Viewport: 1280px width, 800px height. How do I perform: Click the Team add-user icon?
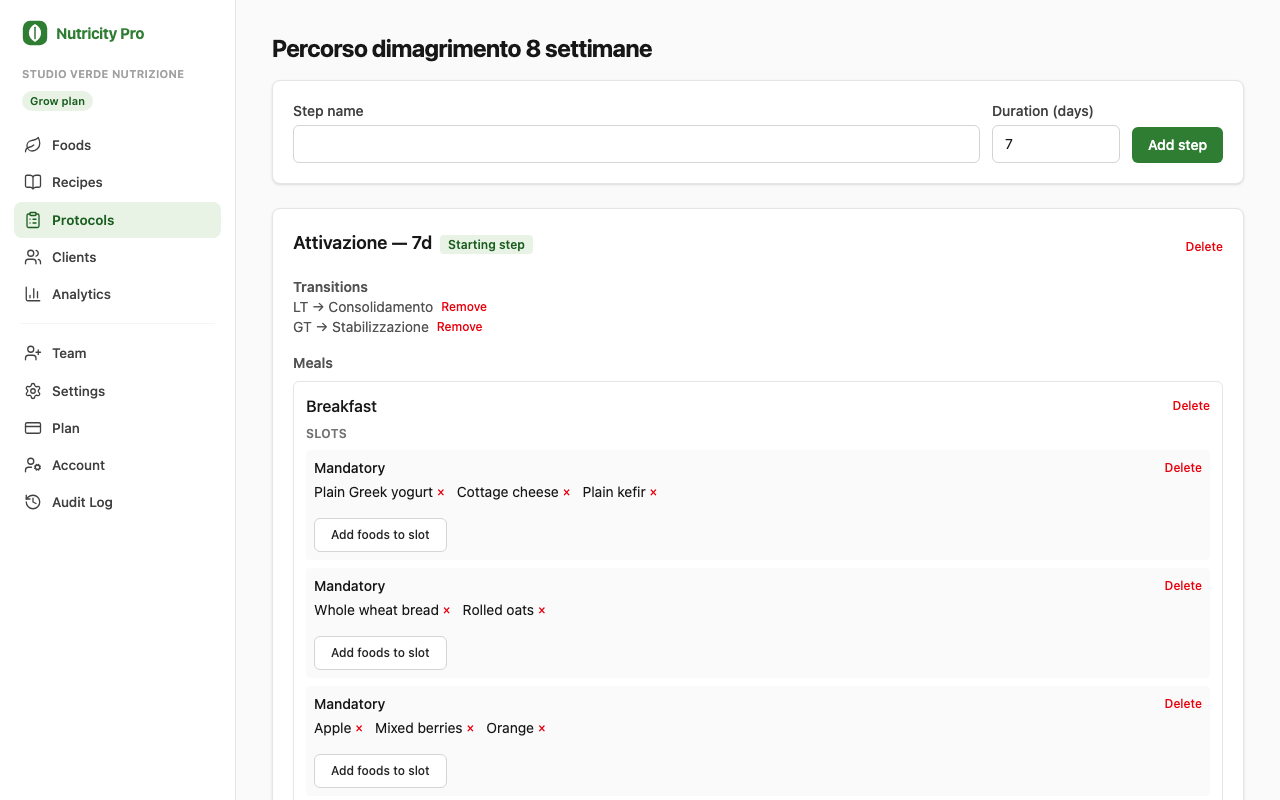click(33, 353)
